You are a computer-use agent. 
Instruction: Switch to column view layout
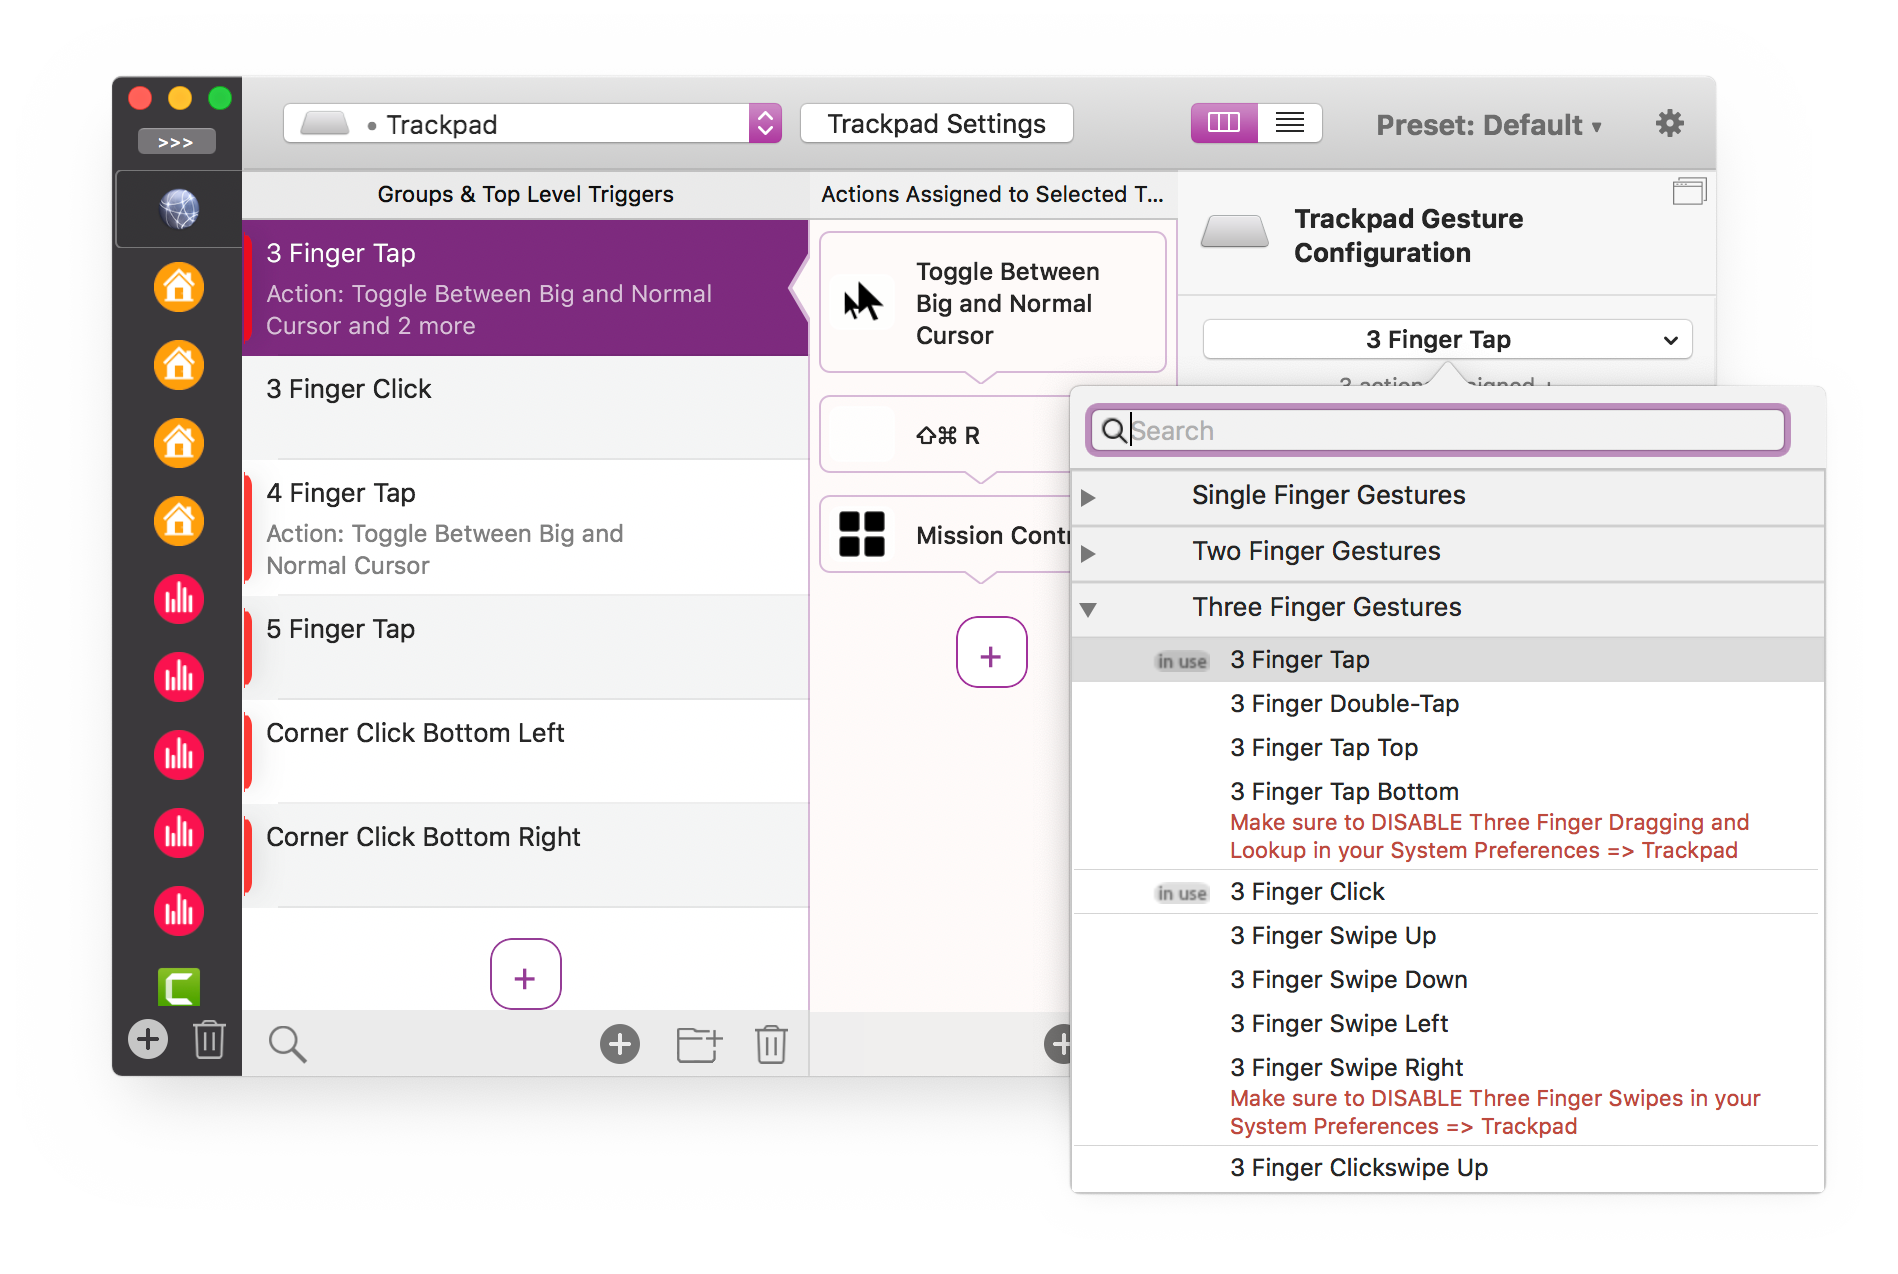click(x=1223, y=122)
